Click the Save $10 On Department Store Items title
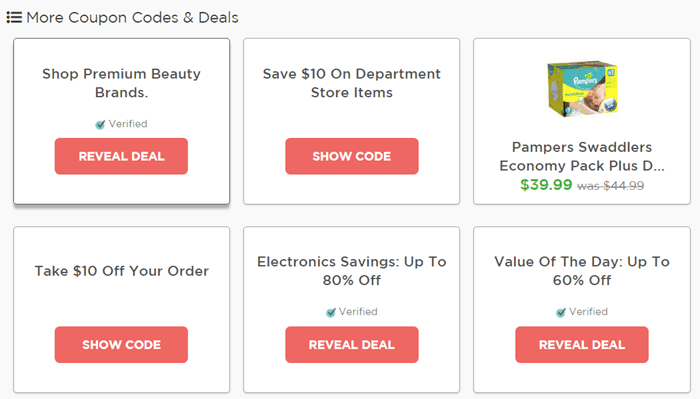The height and width of the screenshot is (399, 700). (352, 83)
